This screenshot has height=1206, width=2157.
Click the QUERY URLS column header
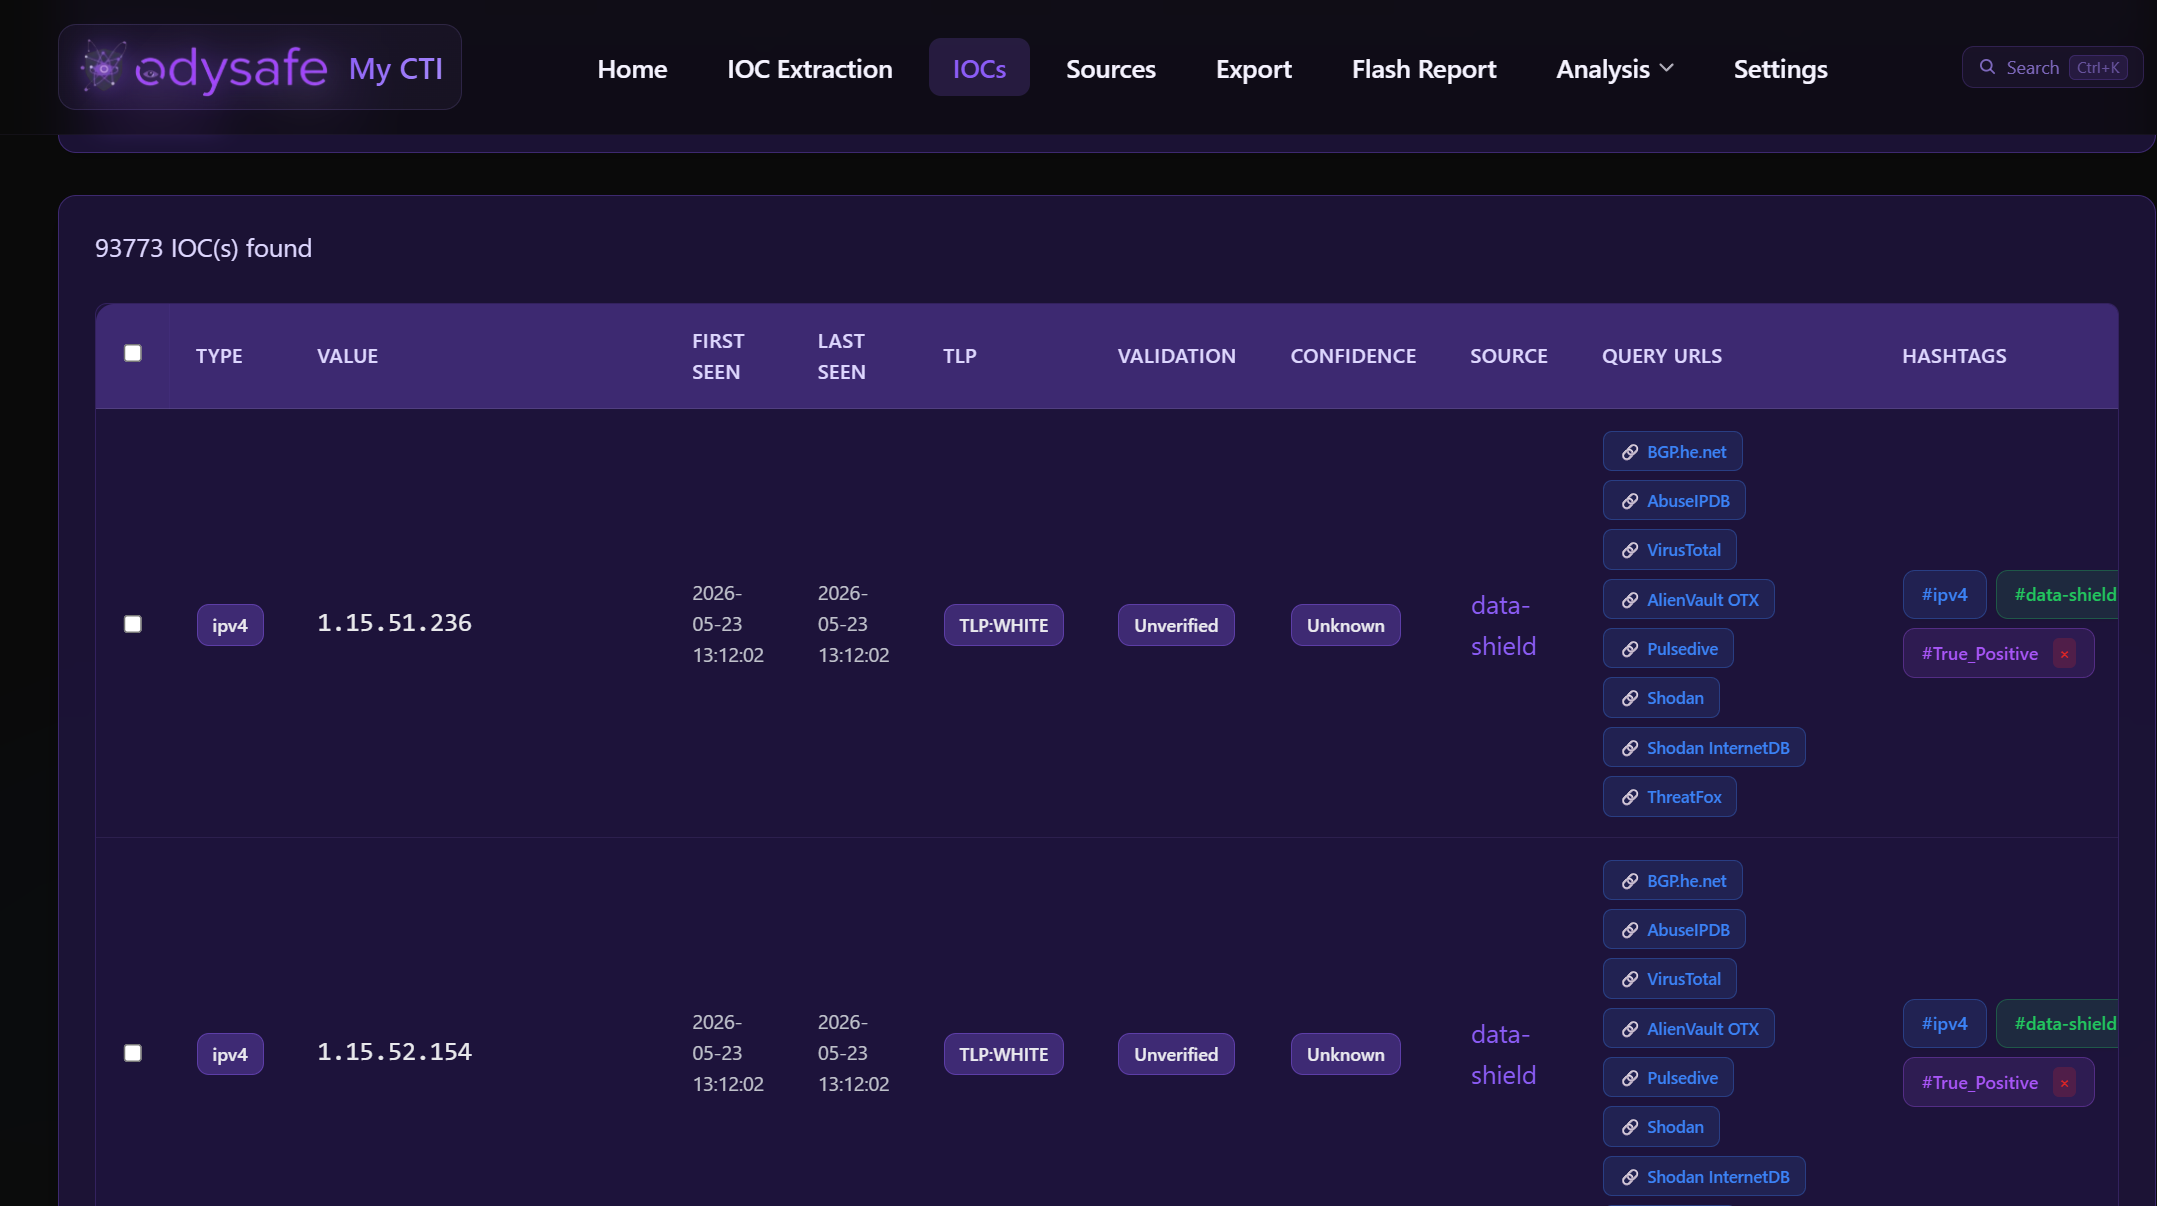(x=1662, y=356)
